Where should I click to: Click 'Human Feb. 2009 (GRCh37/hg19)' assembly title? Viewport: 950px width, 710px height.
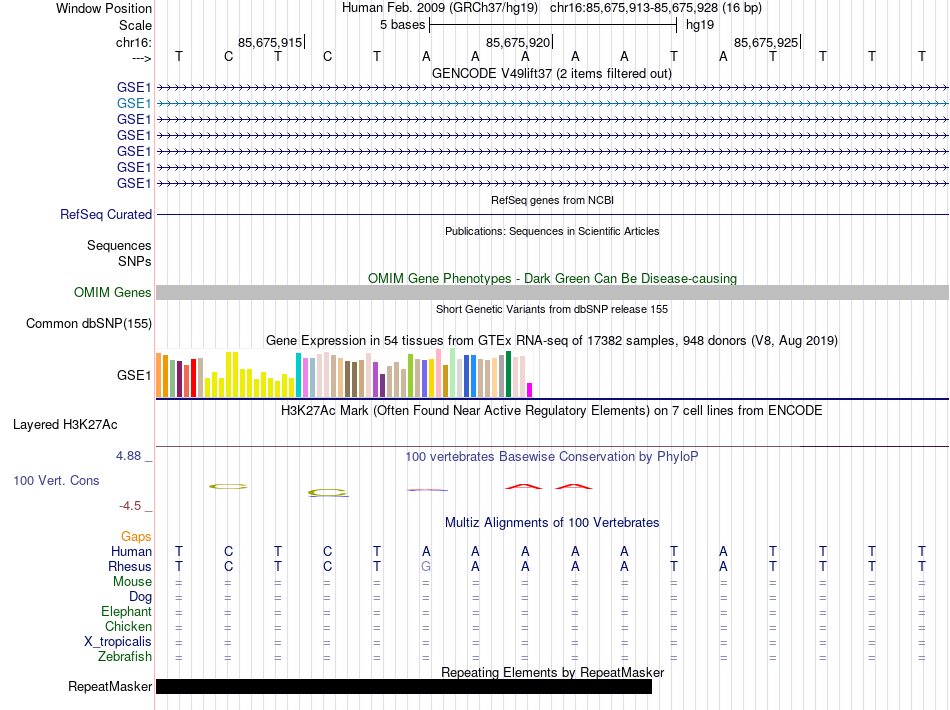tap(440, 8)
